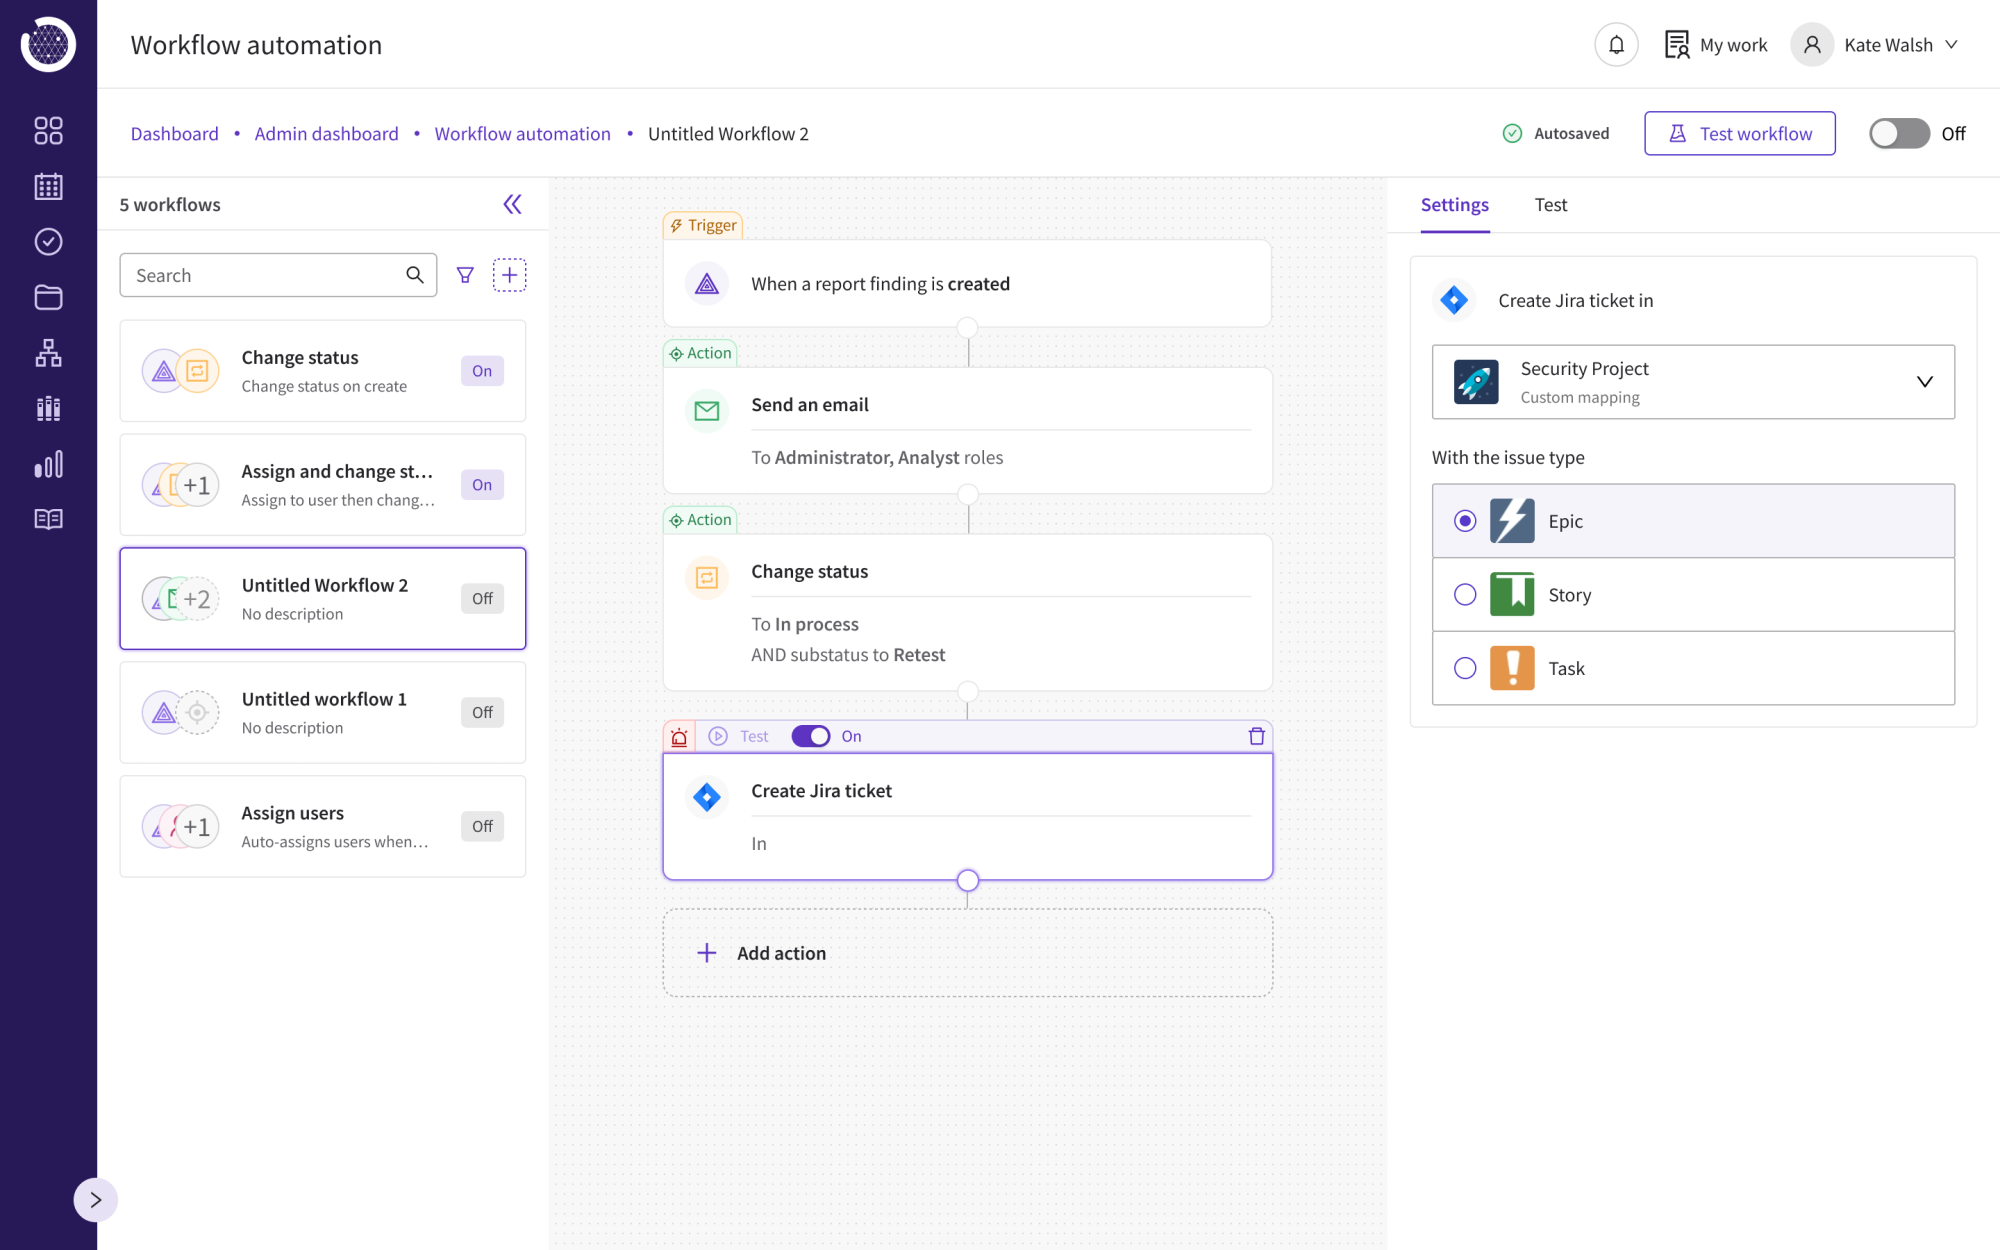Toggle the On badge for Change status
This screenshot has width=2000, height=1250.
482,371
